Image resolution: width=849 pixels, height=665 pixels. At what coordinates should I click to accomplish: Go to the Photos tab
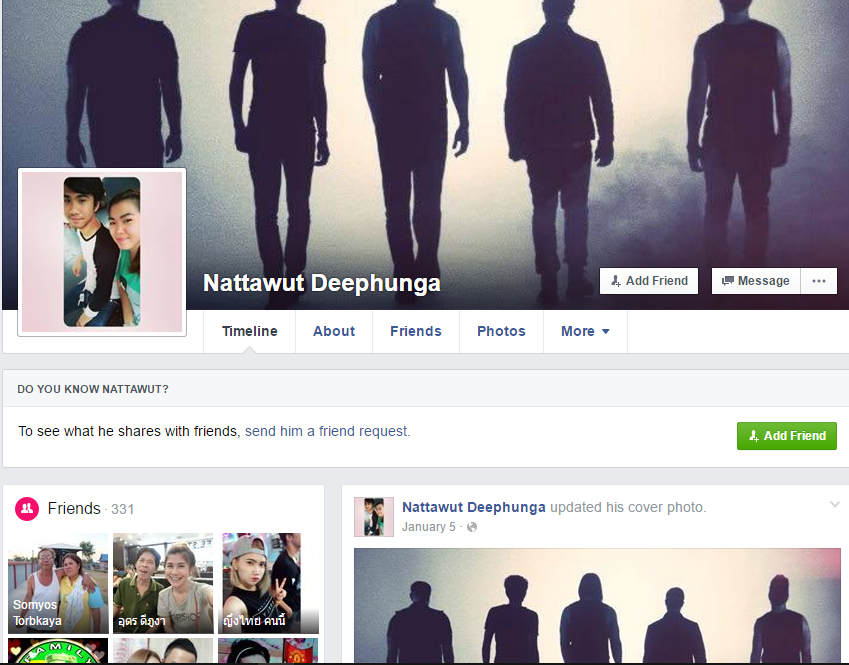point(501,331)
